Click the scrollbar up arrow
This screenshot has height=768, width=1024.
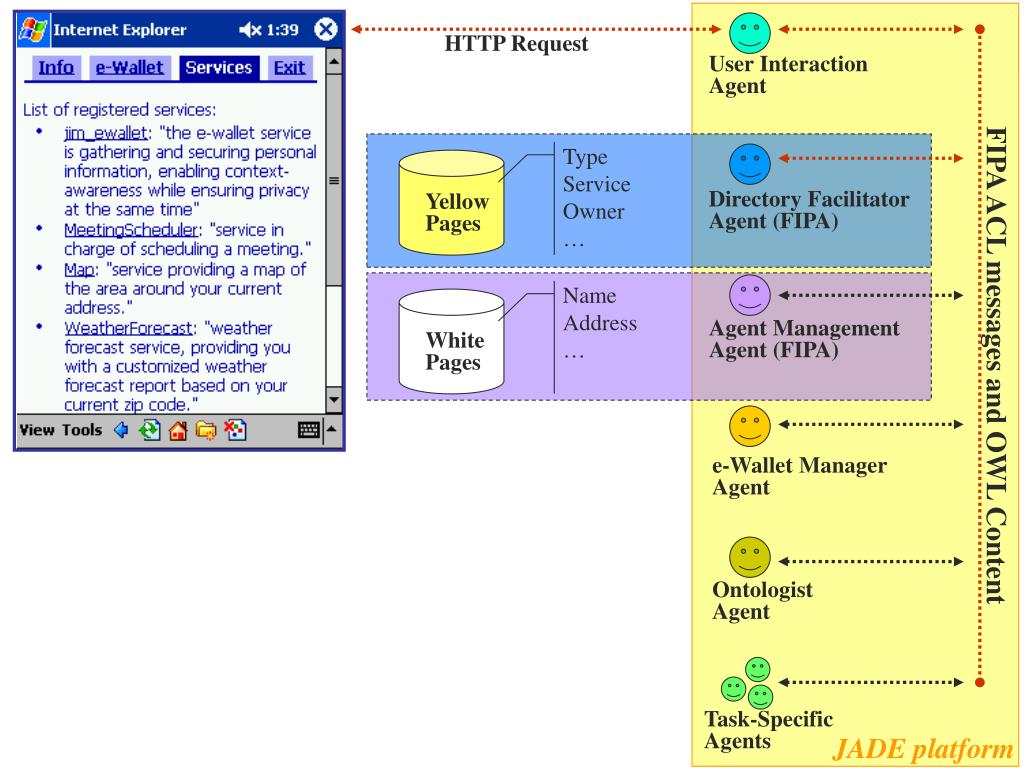(x=334, y=61)
